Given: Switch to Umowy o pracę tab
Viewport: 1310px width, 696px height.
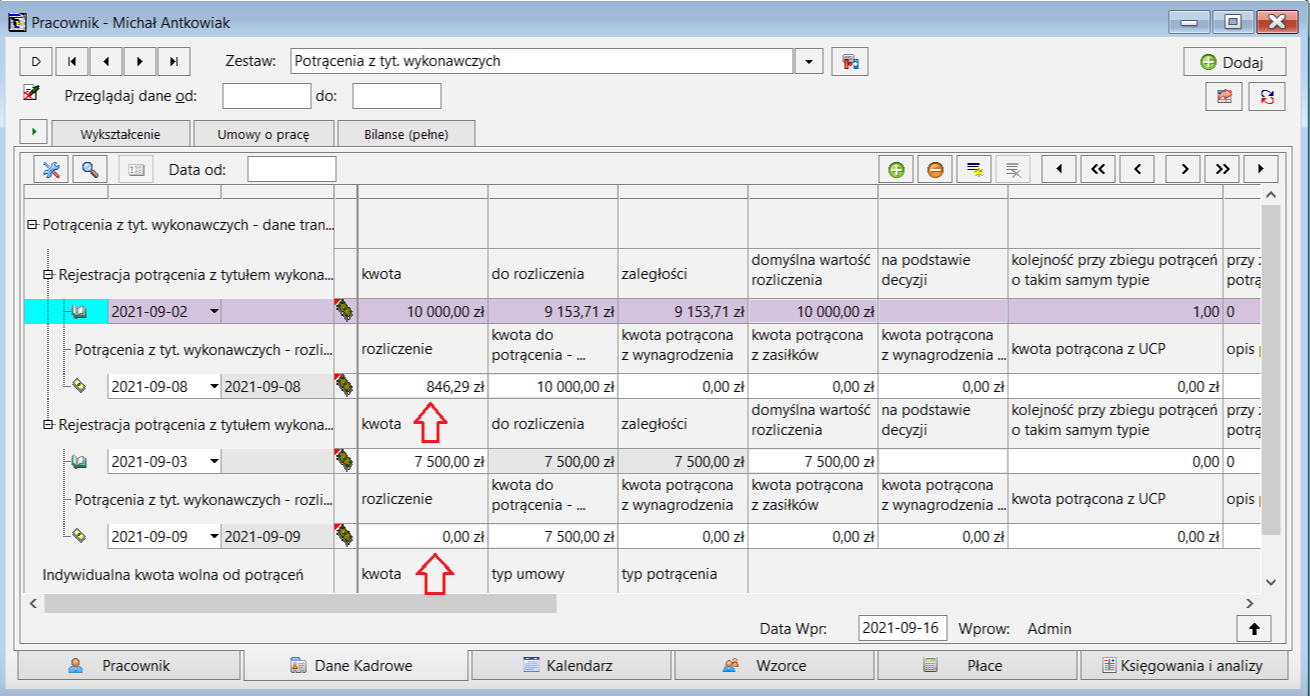Looking at the screenshot, I should point(263,134).
